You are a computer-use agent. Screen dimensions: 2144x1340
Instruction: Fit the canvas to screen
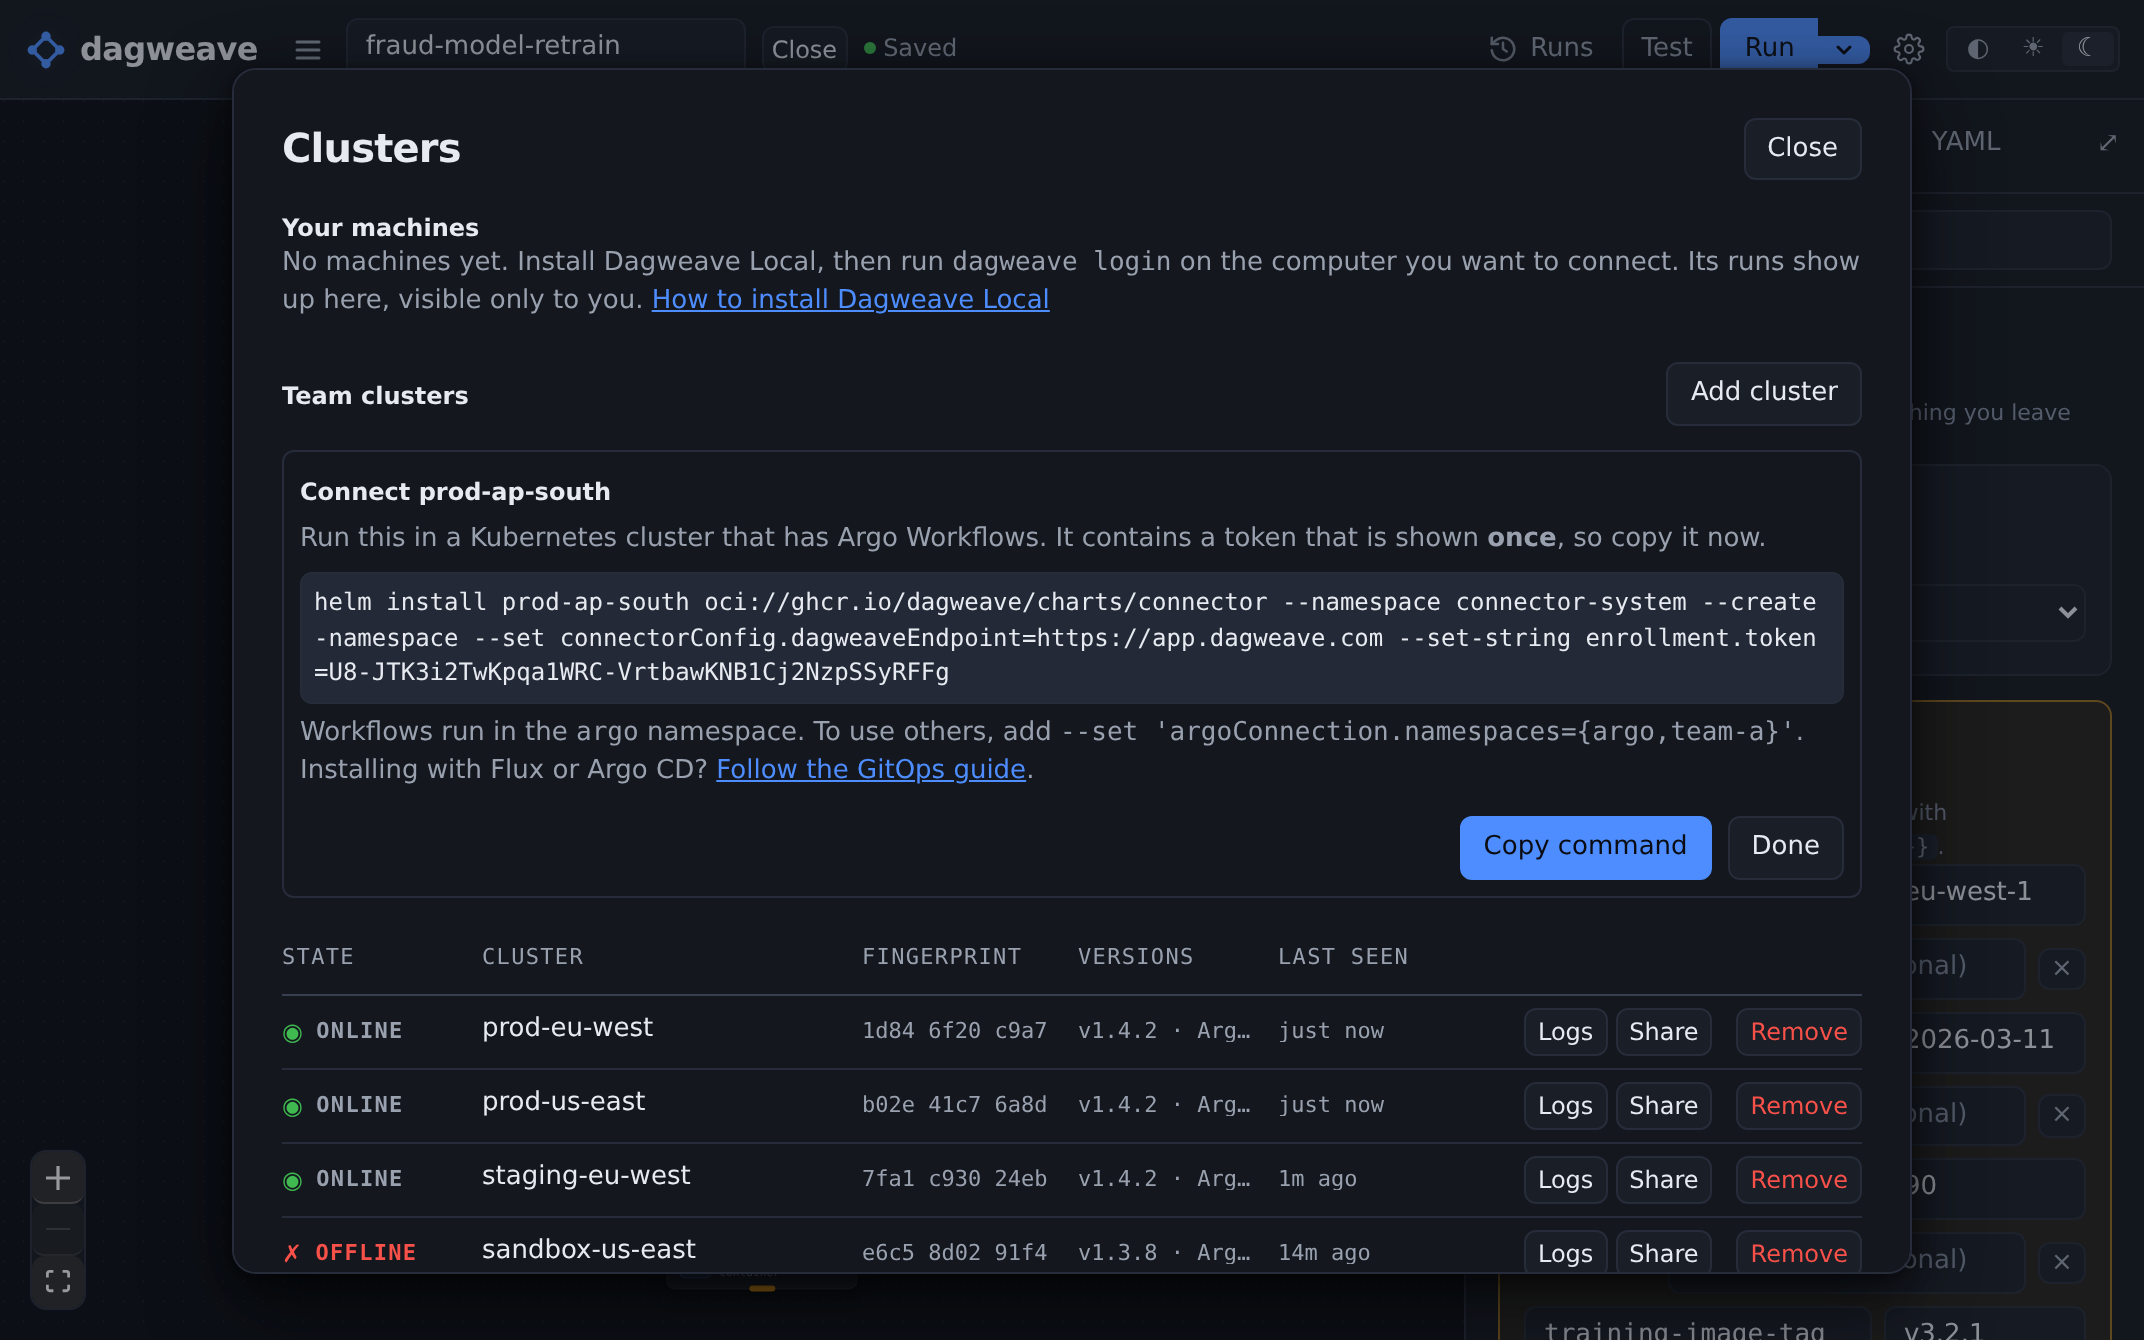coord(58,1281)
